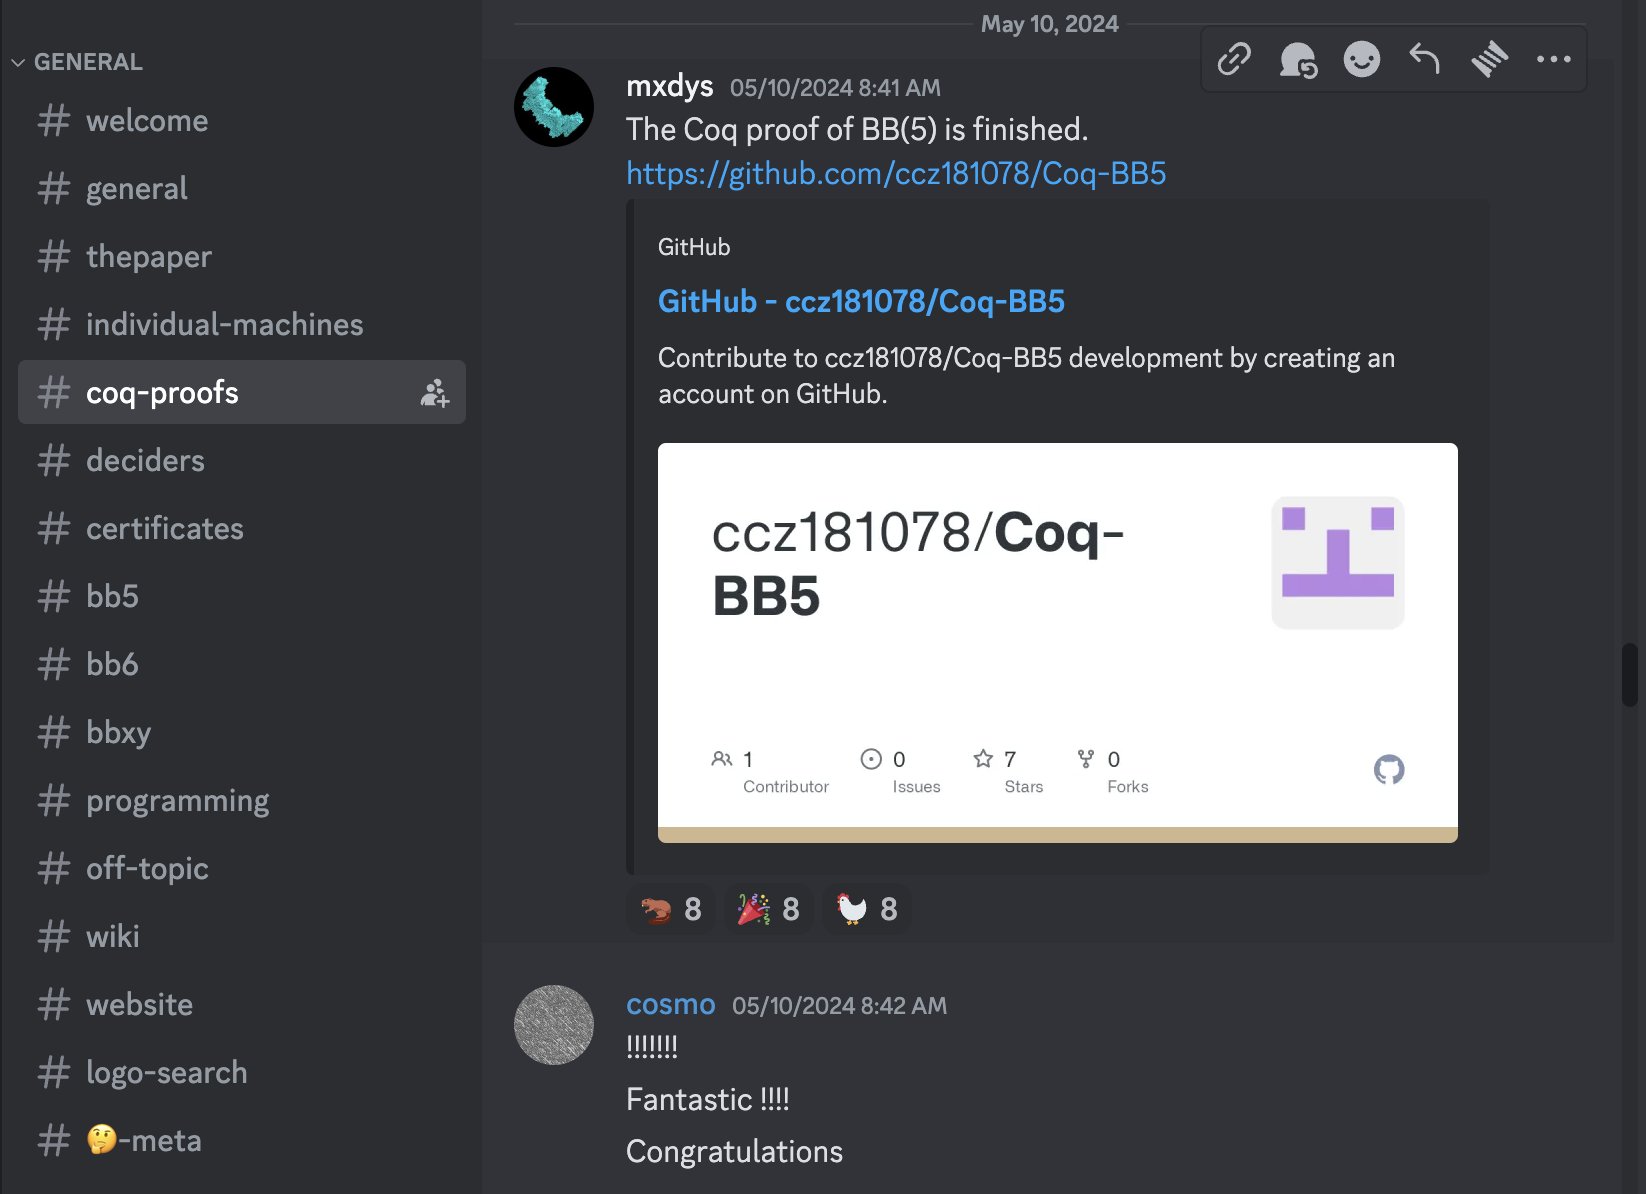1646x1194 pixels.
Task: Toggle the beaver reaction with 8 votes
Action: [x=671, y=909]
